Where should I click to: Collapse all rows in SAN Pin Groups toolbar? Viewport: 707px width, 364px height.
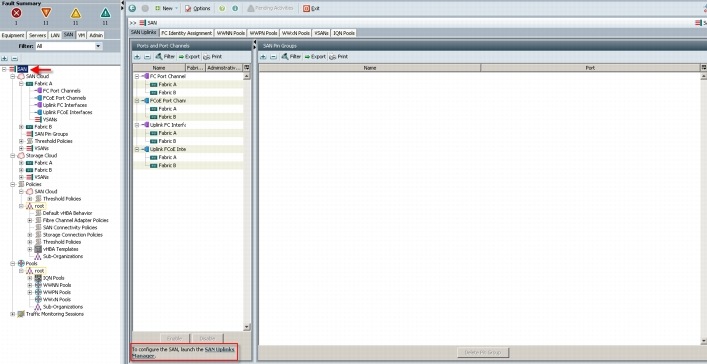pos(273,57)
